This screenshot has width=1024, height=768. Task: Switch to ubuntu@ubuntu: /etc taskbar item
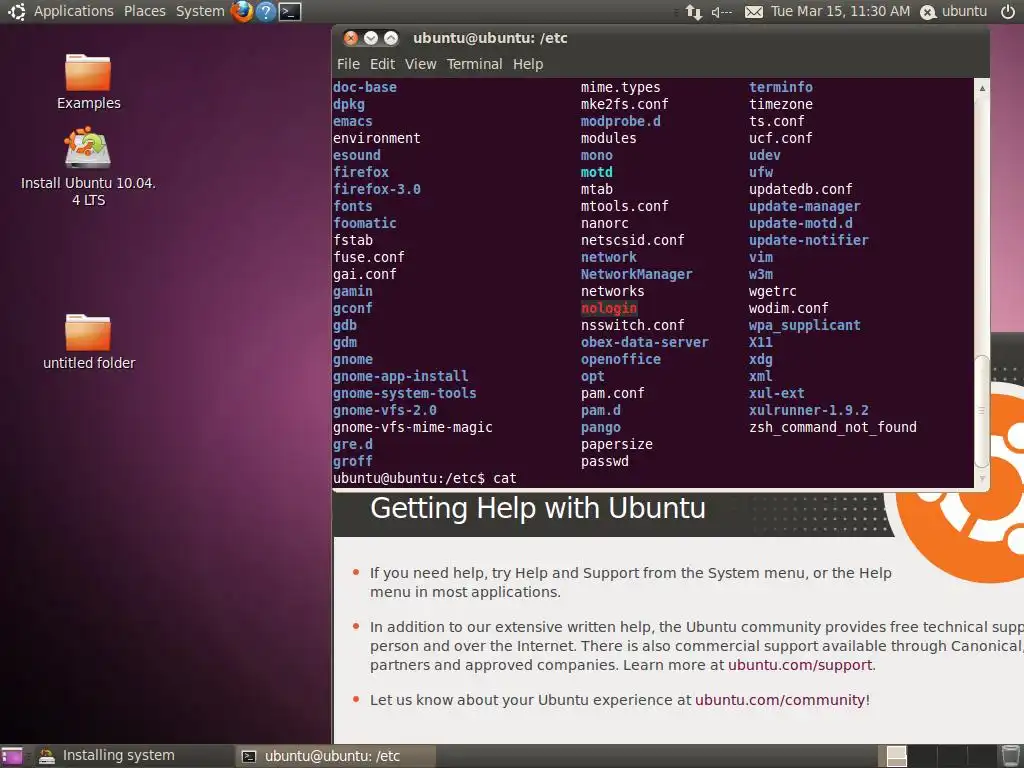pos(334,756)
